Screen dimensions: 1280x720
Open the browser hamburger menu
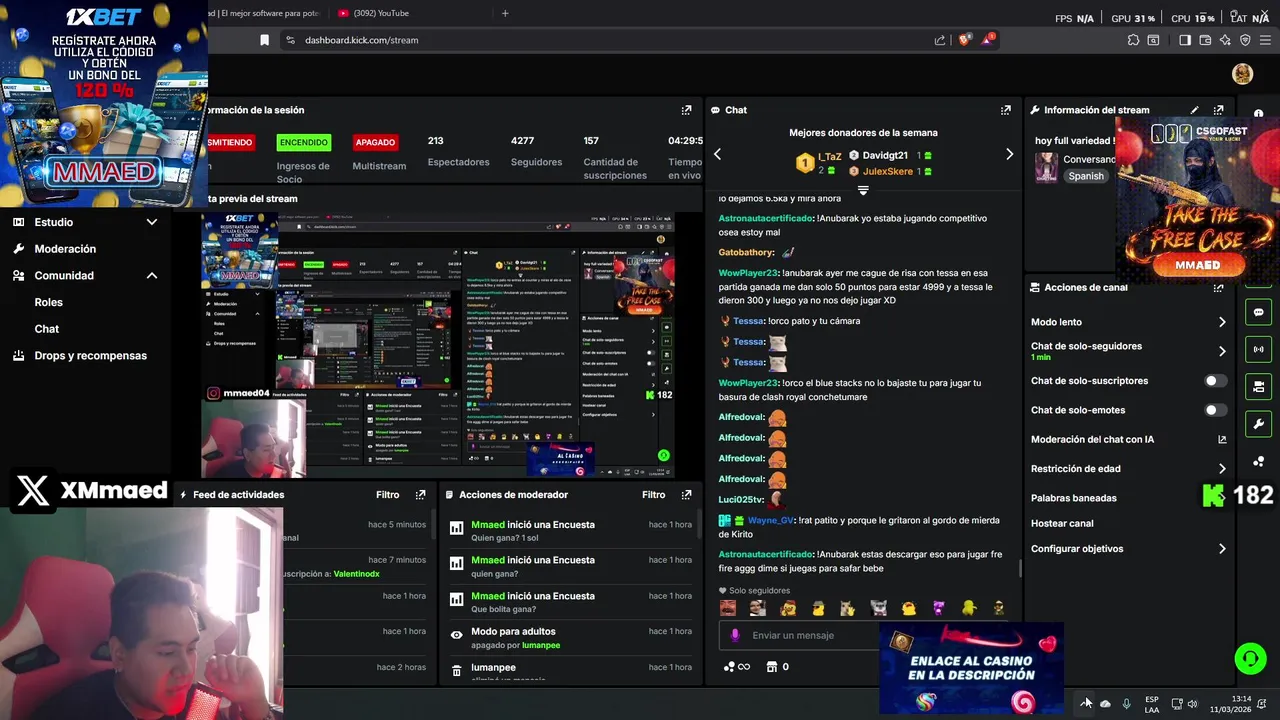1265,40
